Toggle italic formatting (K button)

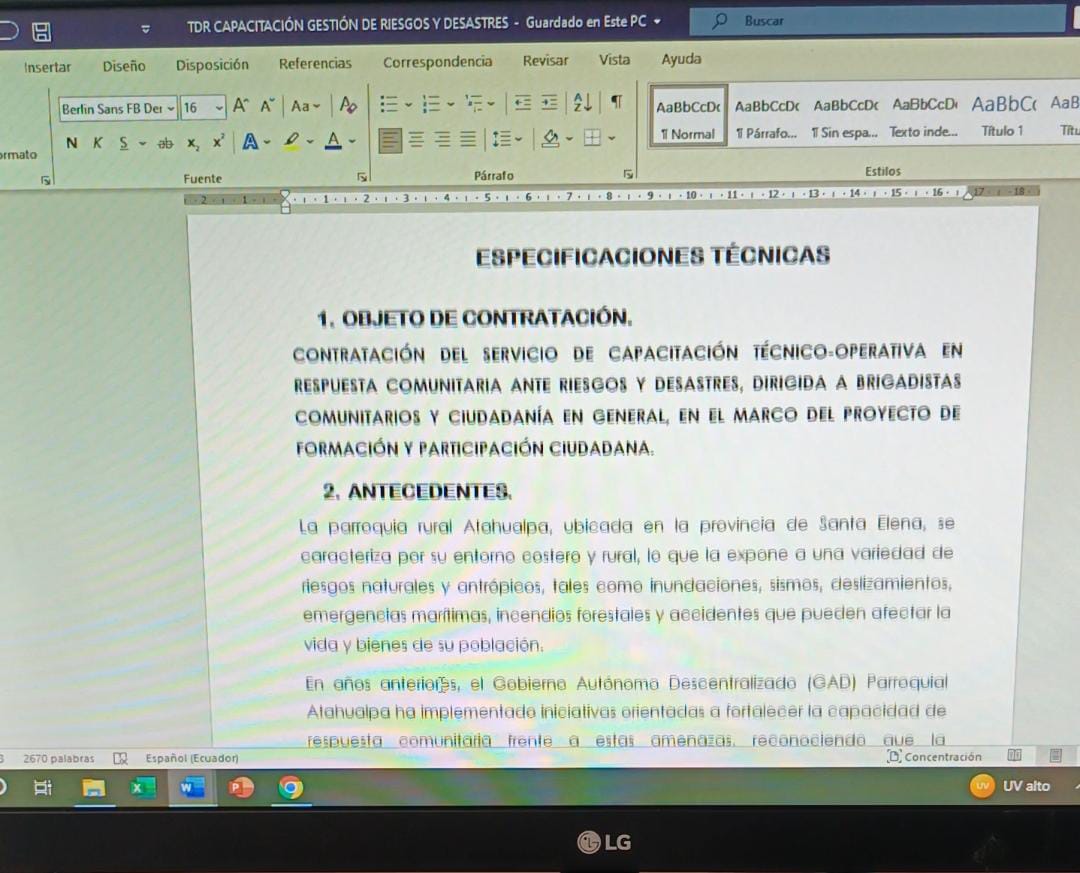click(x=98, y=143)
